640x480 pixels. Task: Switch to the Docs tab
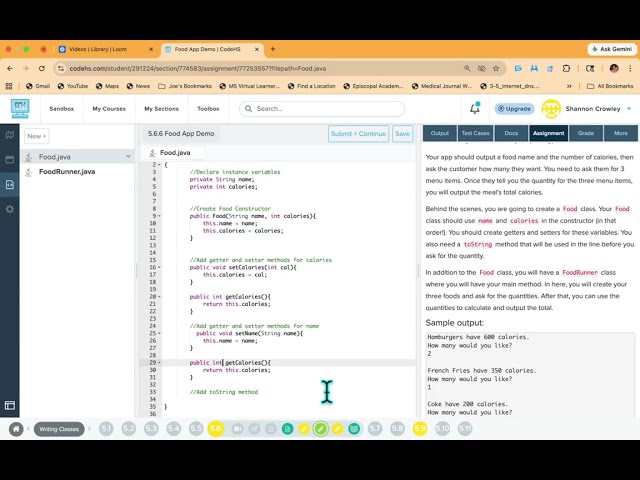[x=511, y=133]
